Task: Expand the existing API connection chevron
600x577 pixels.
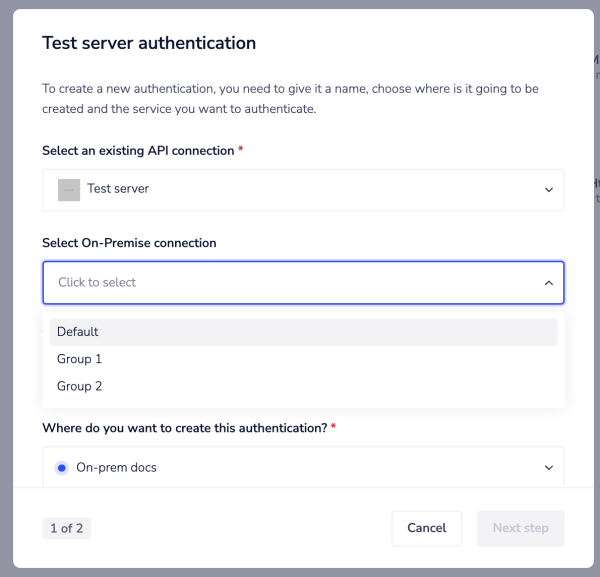Action: 548,190
